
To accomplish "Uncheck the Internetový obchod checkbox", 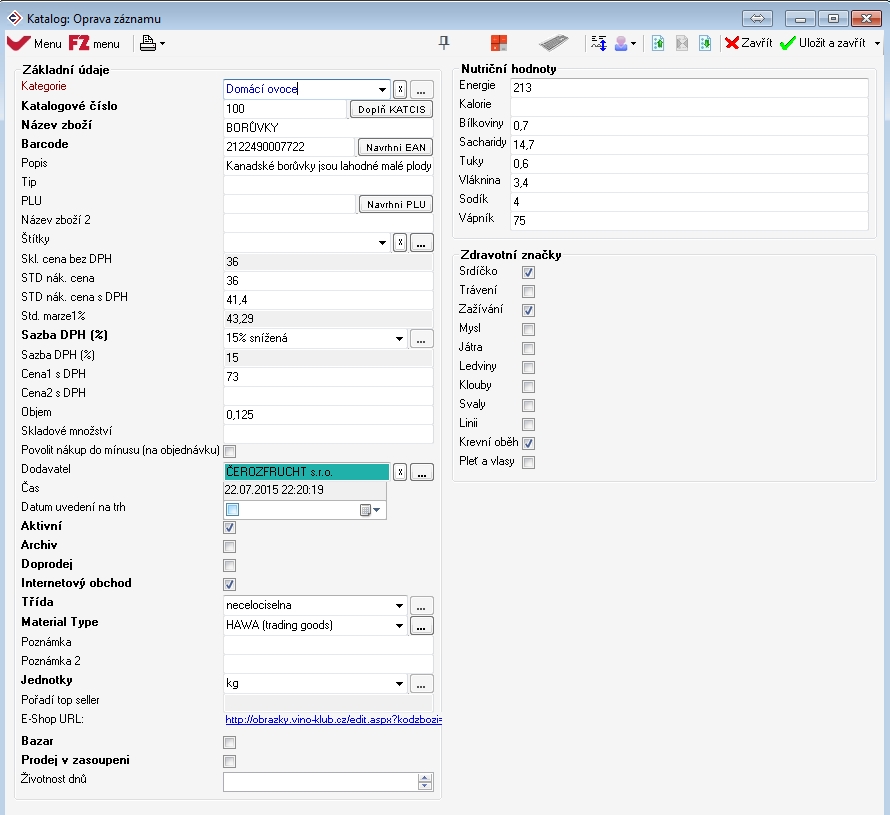I will 229,584.
